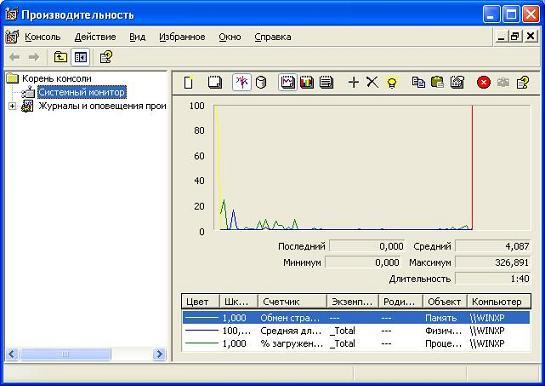Click Производительность title bar icon
Image resolution: width=545 pixels, height=386 pixels.
coord(11,14)
